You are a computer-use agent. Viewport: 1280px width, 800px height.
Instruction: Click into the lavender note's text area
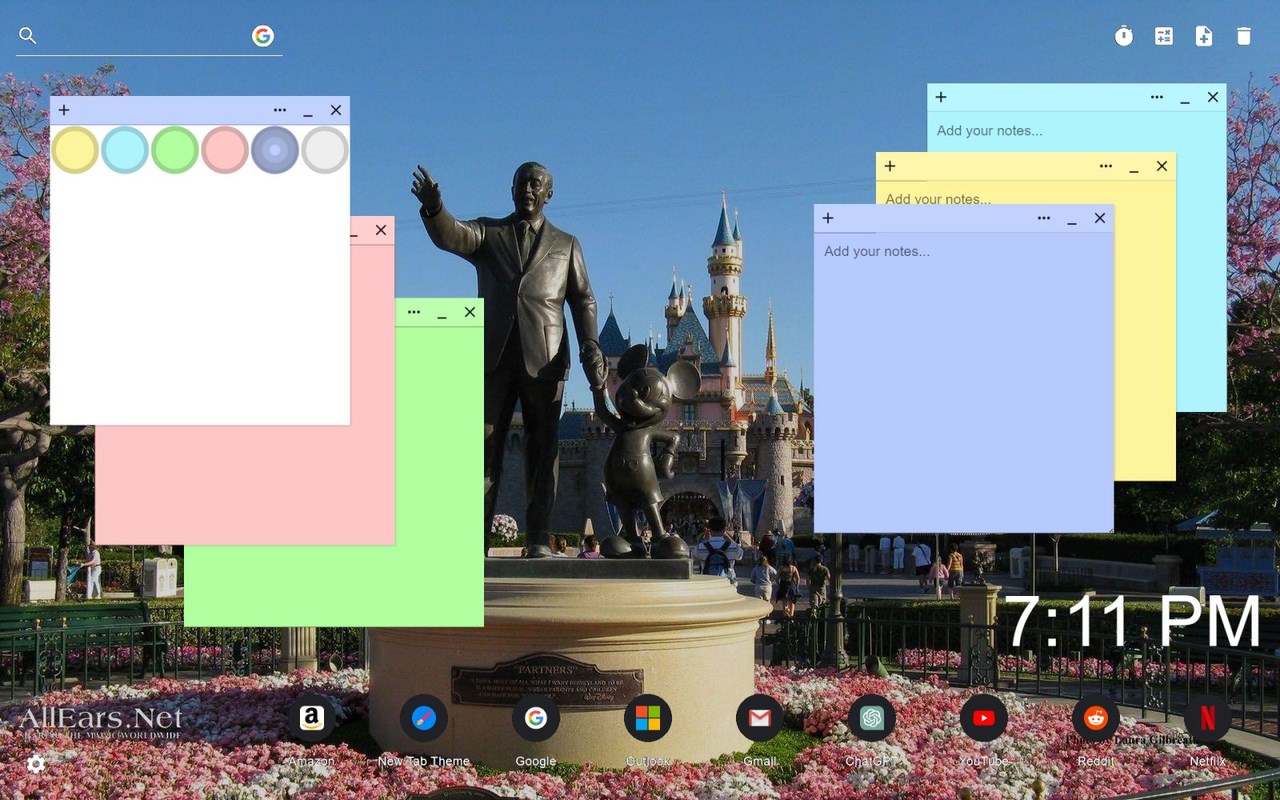(964, 382)
